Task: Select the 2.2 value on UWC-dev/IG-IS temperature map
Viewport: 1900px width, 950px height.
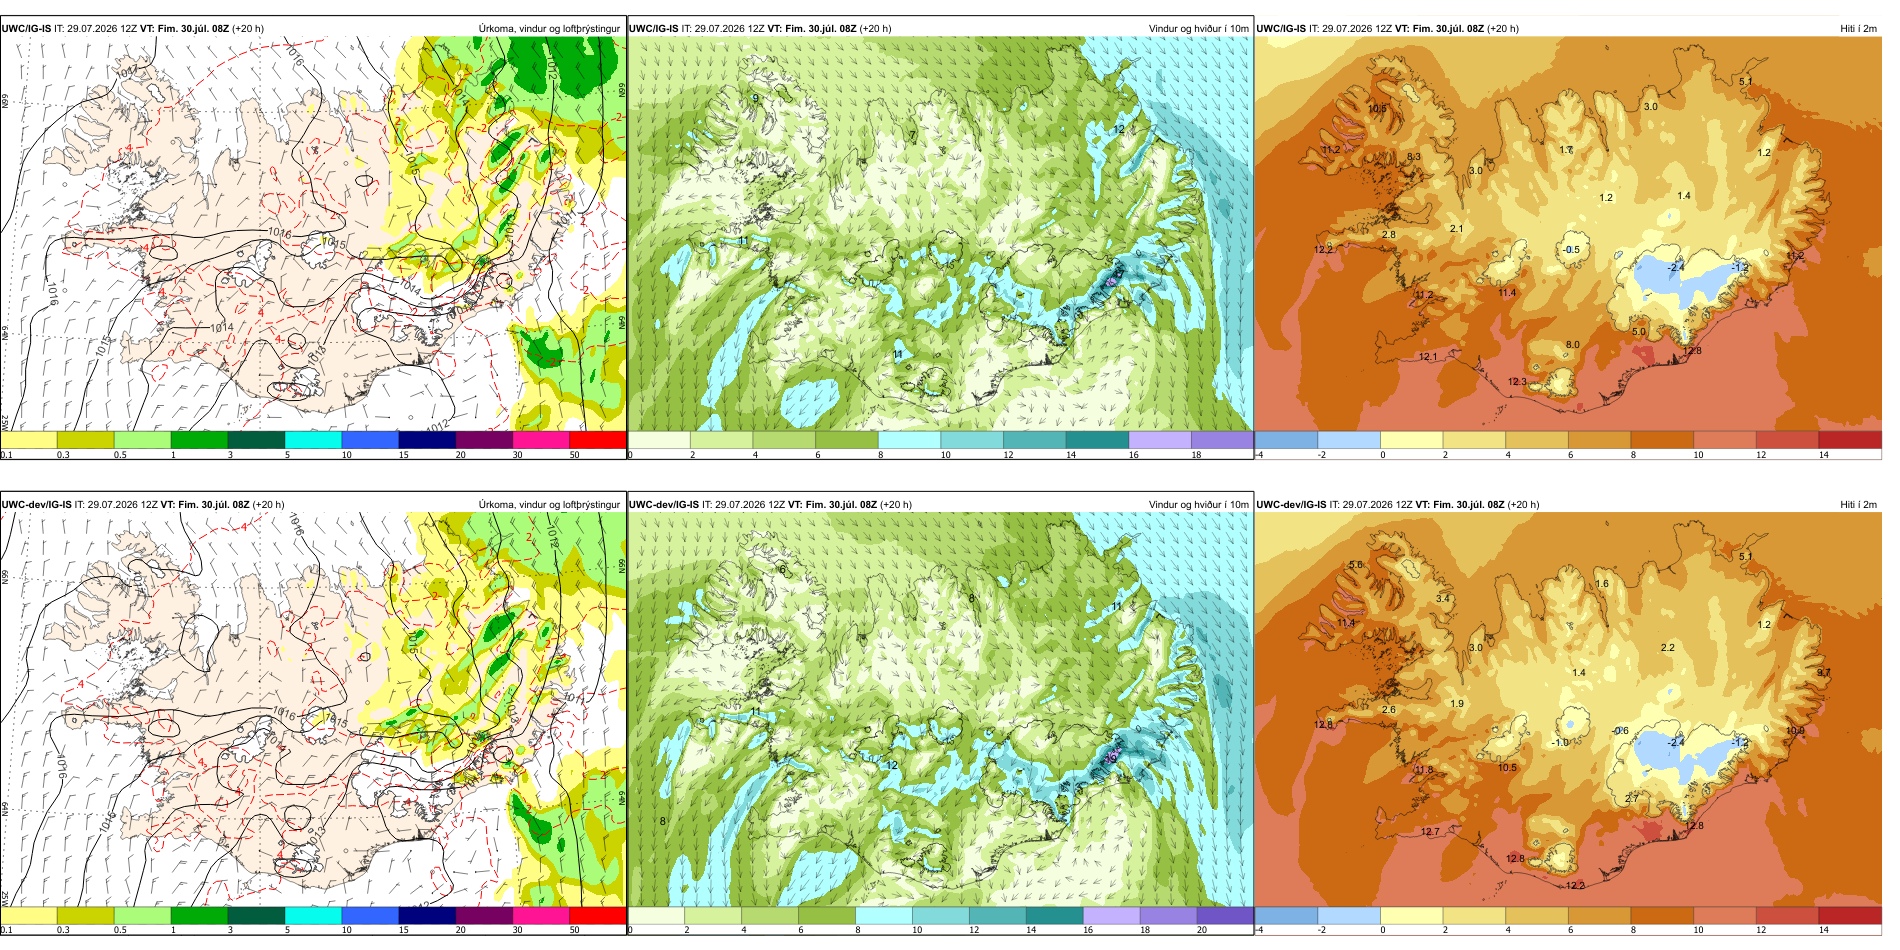Action: [x=1668, y=648]
